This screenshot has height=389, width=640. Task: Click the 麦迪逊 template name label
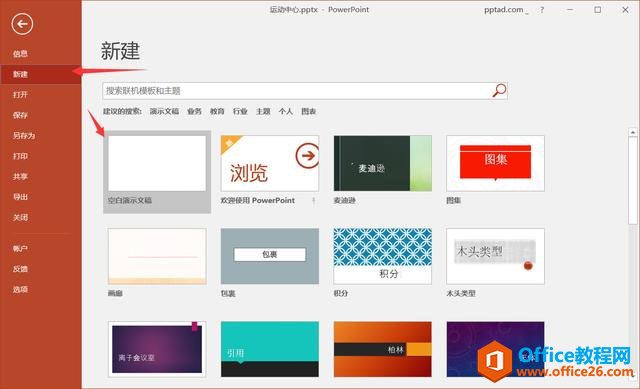pos(344,200)
